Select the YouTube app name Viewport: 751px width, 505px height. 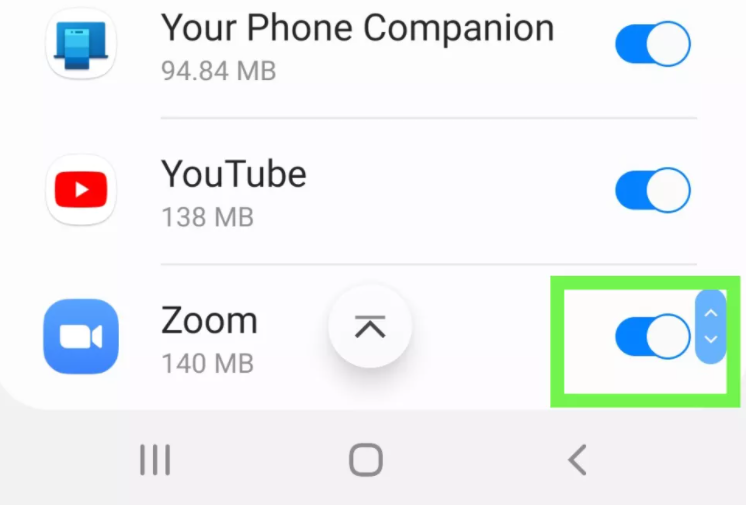point(234,174)
